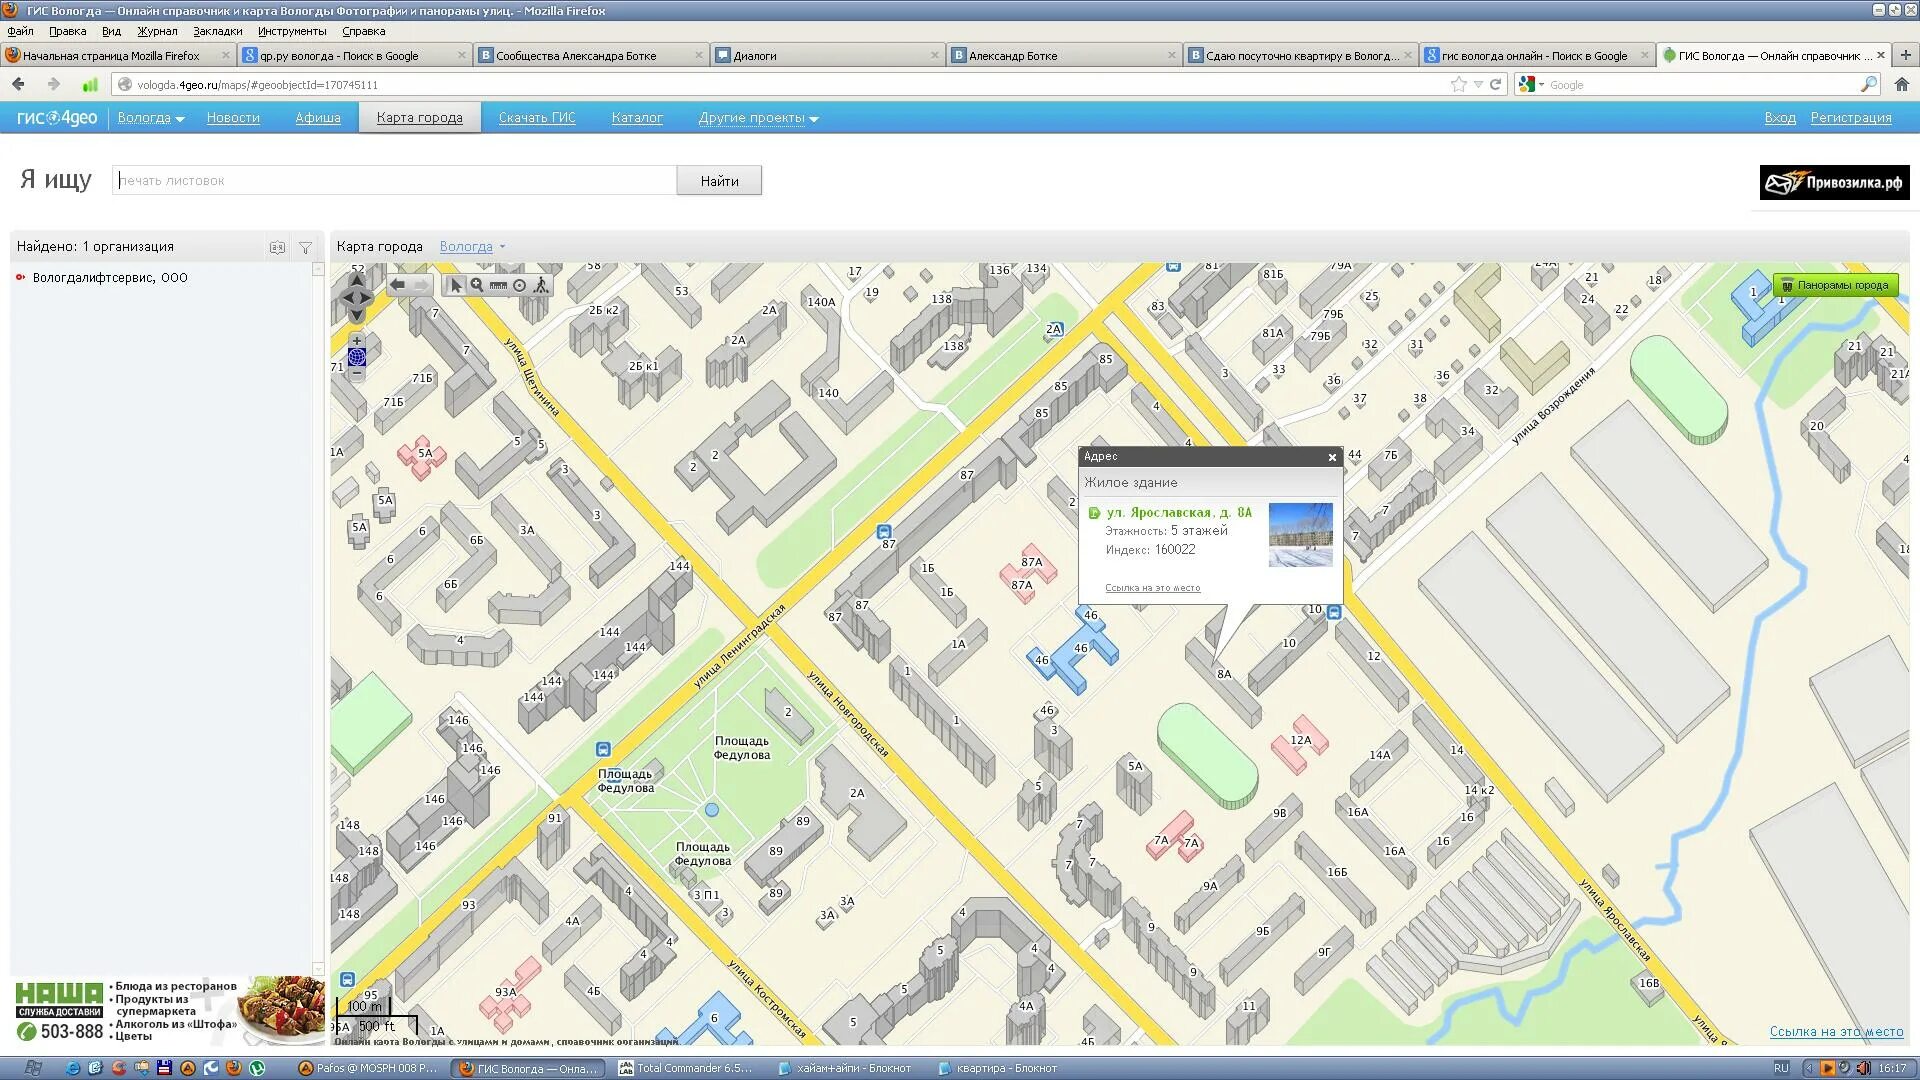Click the Firefox home button
This screenshot has width=1920, height=1080.
pyautogui.click(x=1902, y=85)
